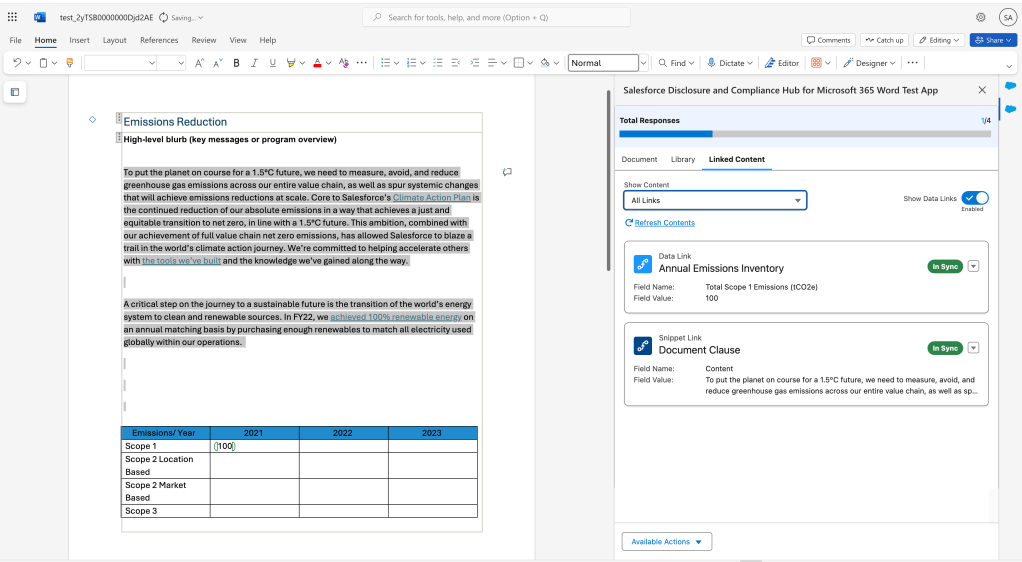Viewport: 1022px width, 562px height.
Task: Insert a bulleted list
Action: tap(385, 63)
